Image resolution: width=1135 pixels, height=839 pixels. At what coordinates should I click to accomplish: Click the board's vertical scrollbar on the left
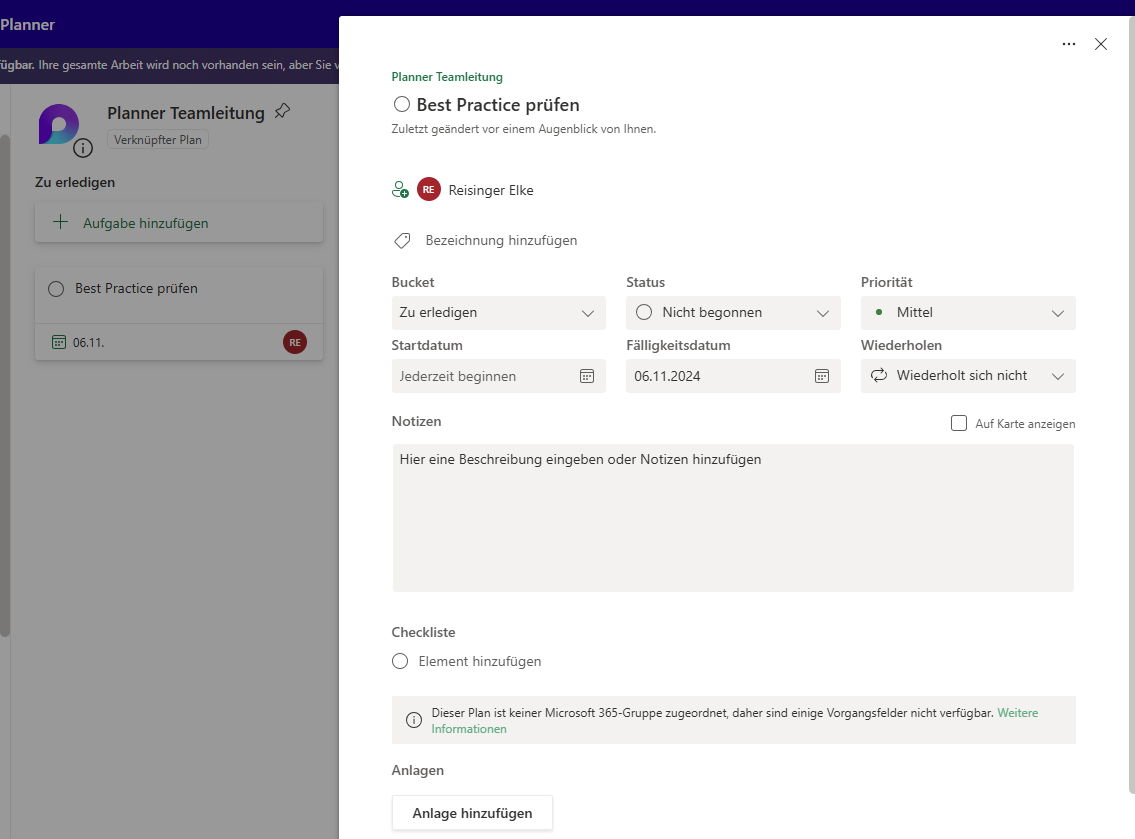pos(5,385)
